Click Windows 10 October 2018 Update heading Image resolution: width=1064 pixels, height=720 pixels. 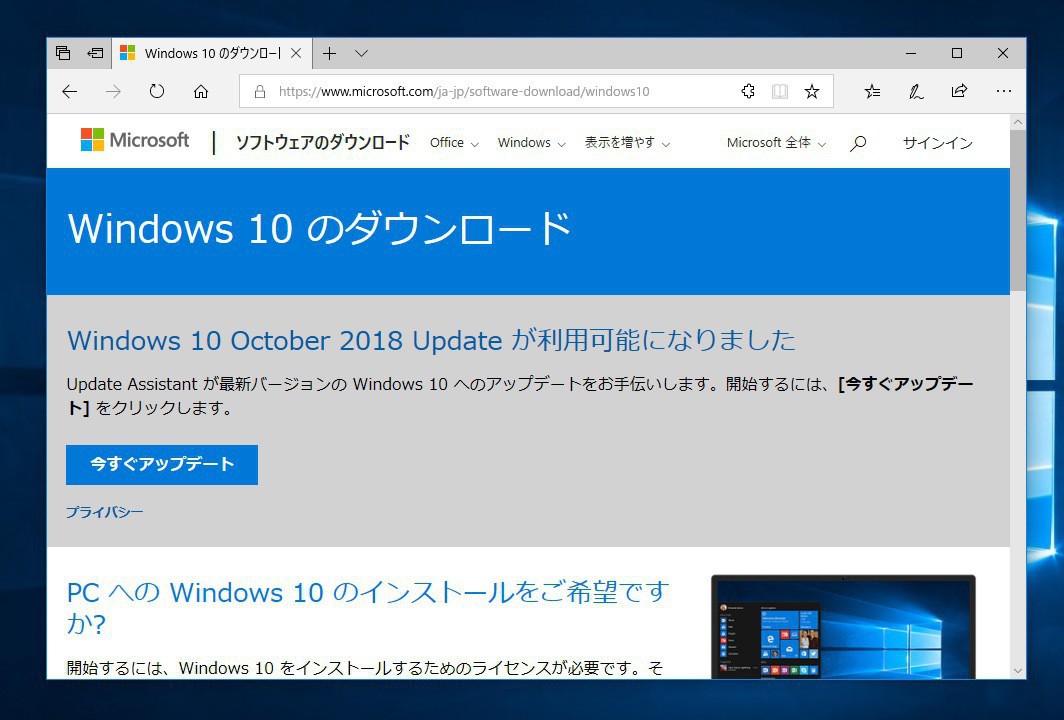pos(432,340)
